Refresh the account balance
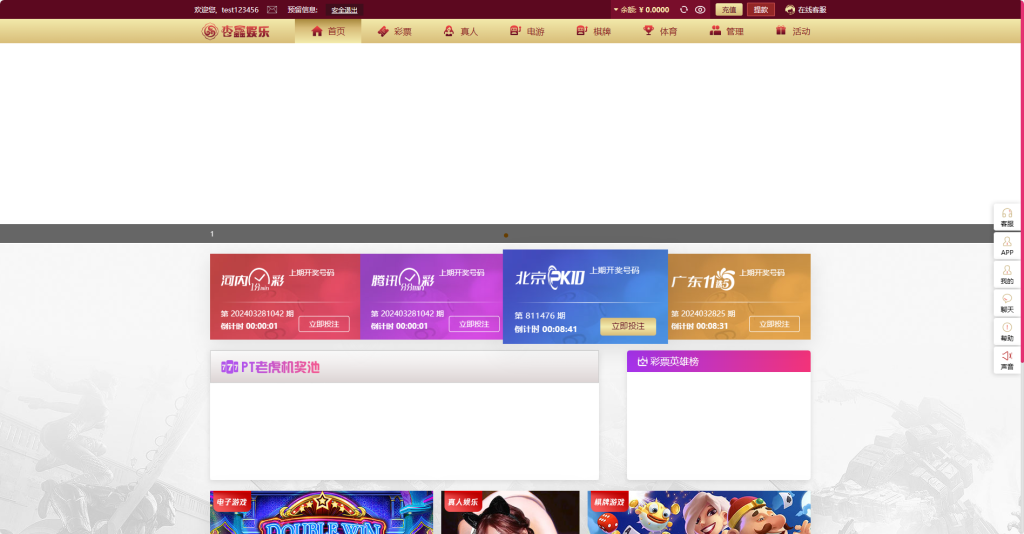 point(684,9)
